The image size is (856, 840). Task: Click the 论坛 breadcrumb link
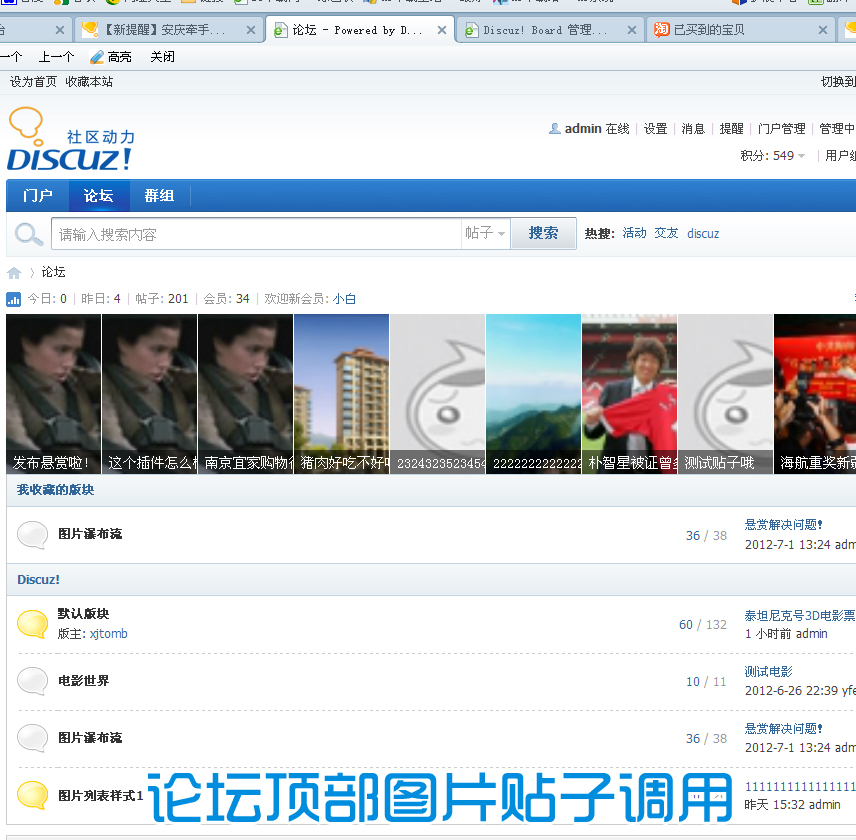(54, 272)
